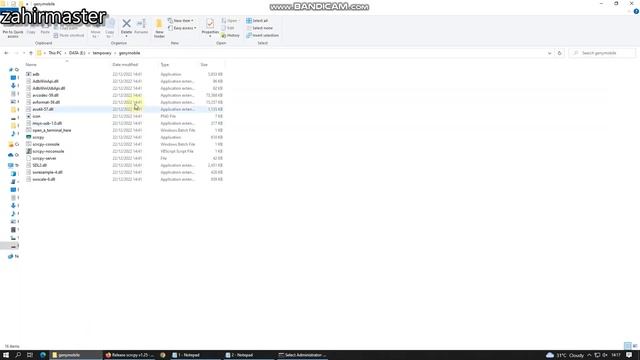Screen dimensions: 640x360
Task: Show hidden tray icons chevron
Action: [589, 355]
